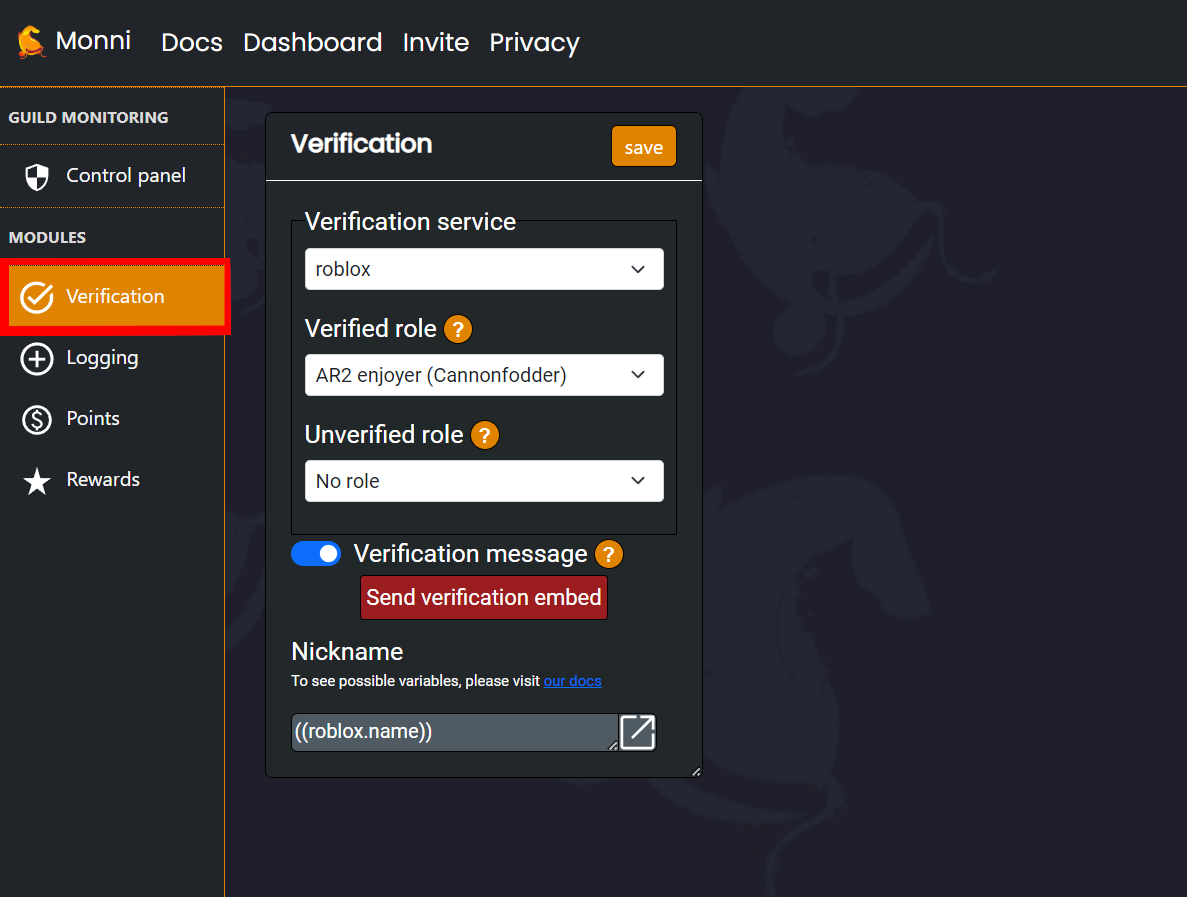Viewport: 1187px width, 897px height.
Task: Click the Unverified role help icon
Action: point(484,435)
